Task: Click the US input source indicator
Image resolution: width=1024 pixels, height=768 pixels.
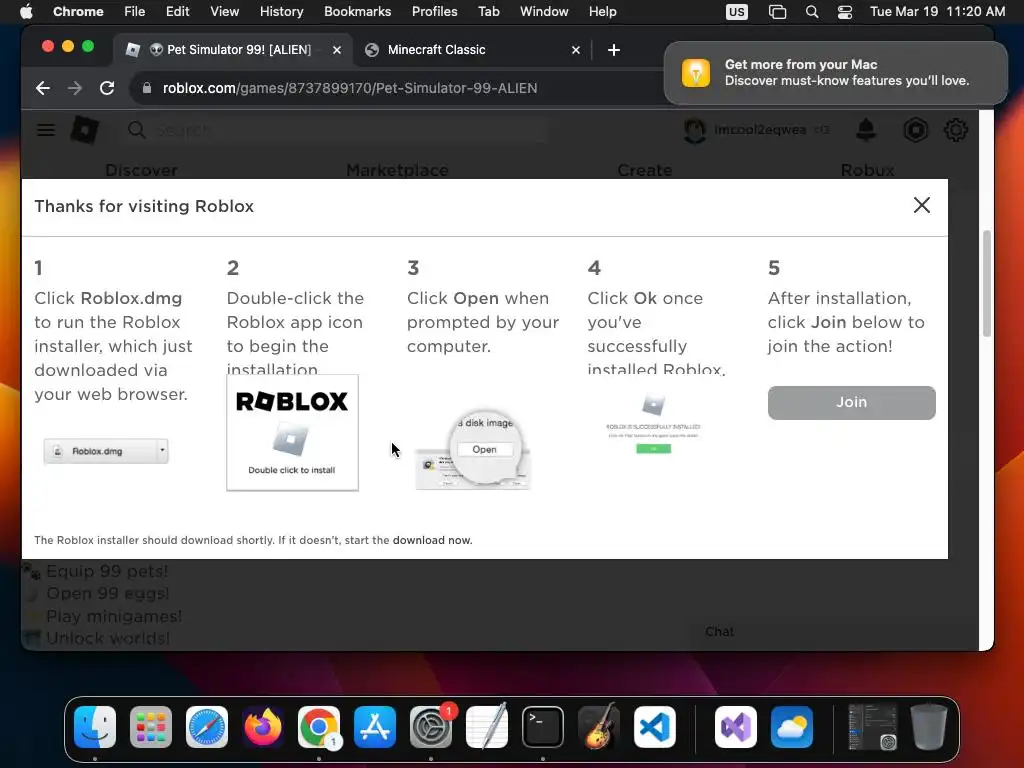Action: [x=737, y=12]
